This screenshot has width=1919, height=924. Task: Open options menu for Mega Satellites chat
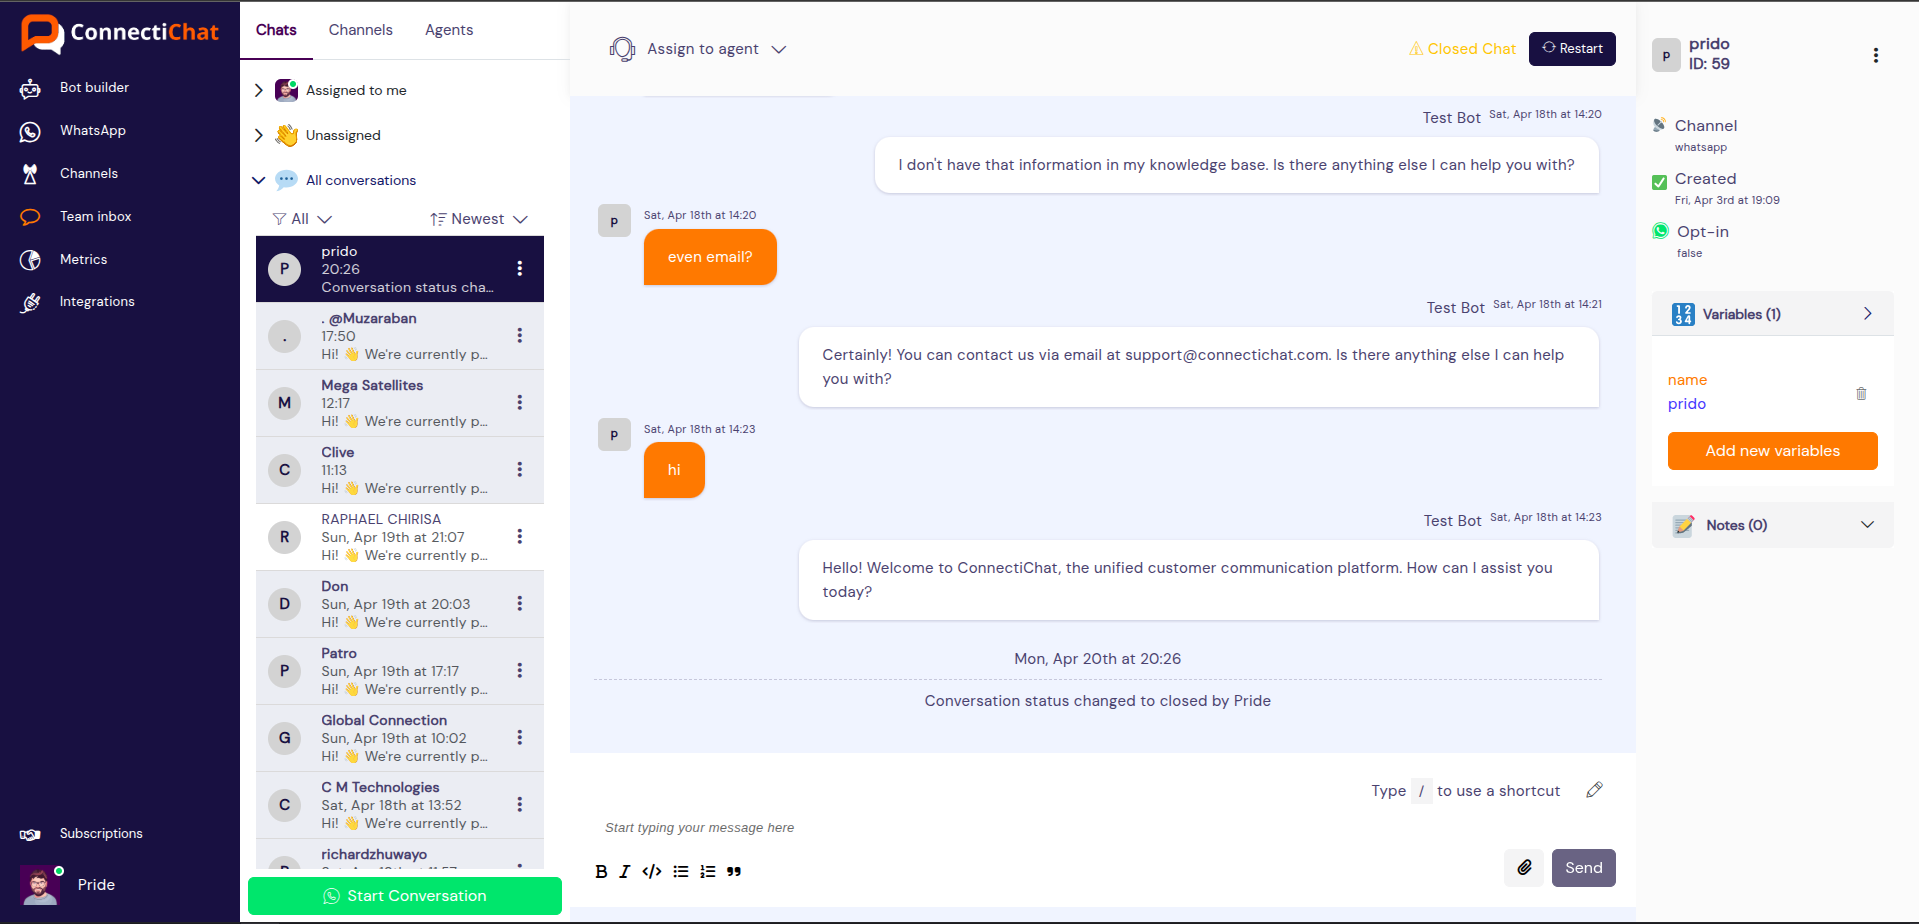tap(520, 402)
